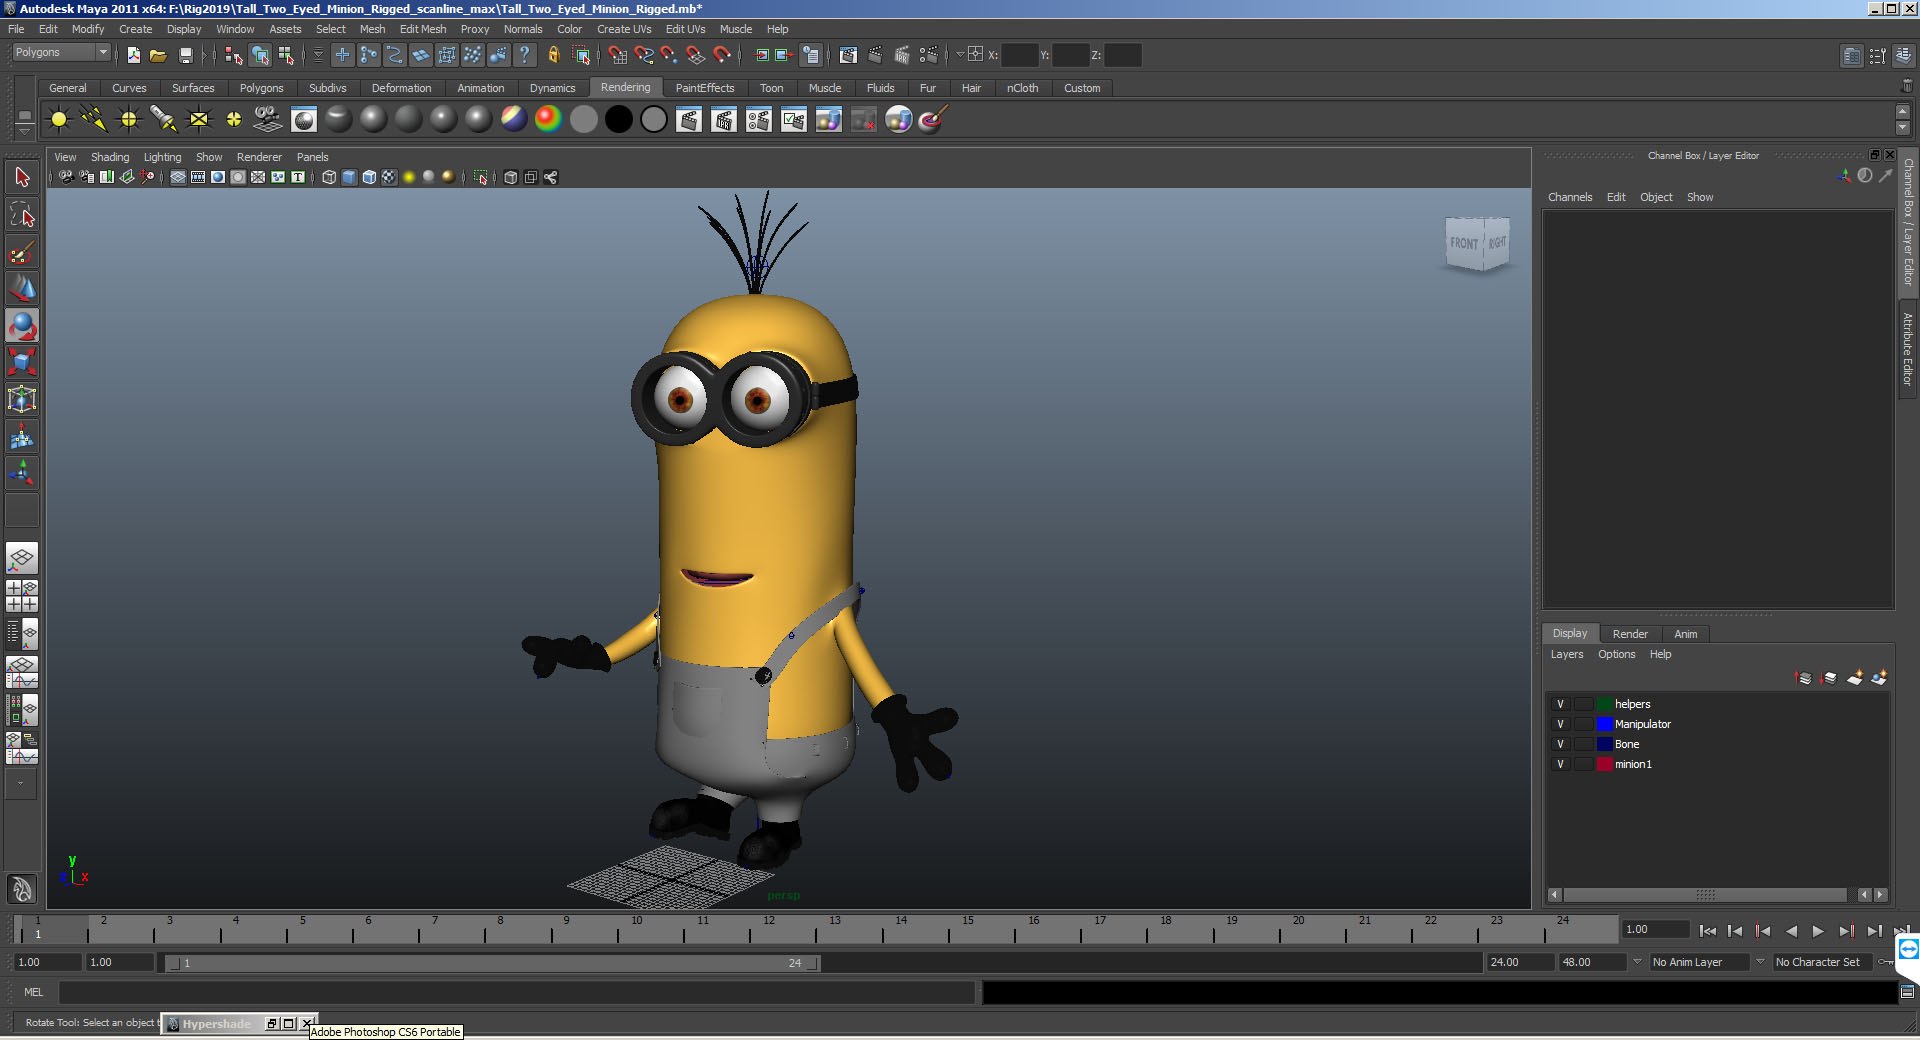Play animation forwards

(x=1818, y=931)
